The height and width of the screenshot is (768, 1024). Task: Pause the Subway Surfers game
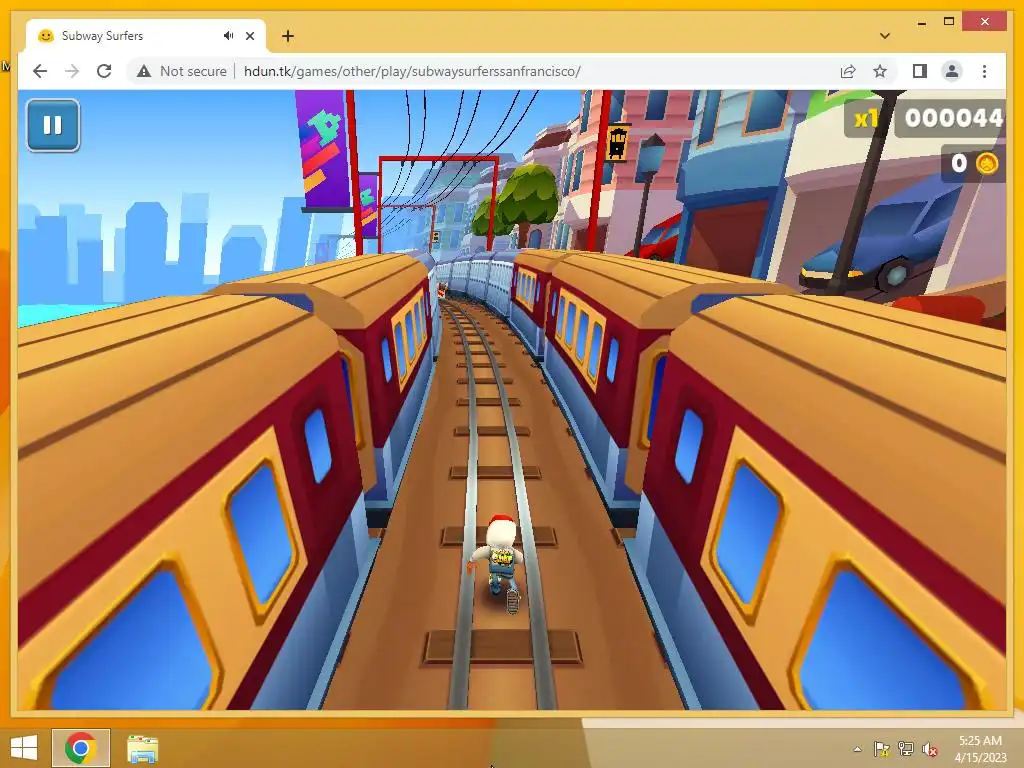click(x=53, y=125)
